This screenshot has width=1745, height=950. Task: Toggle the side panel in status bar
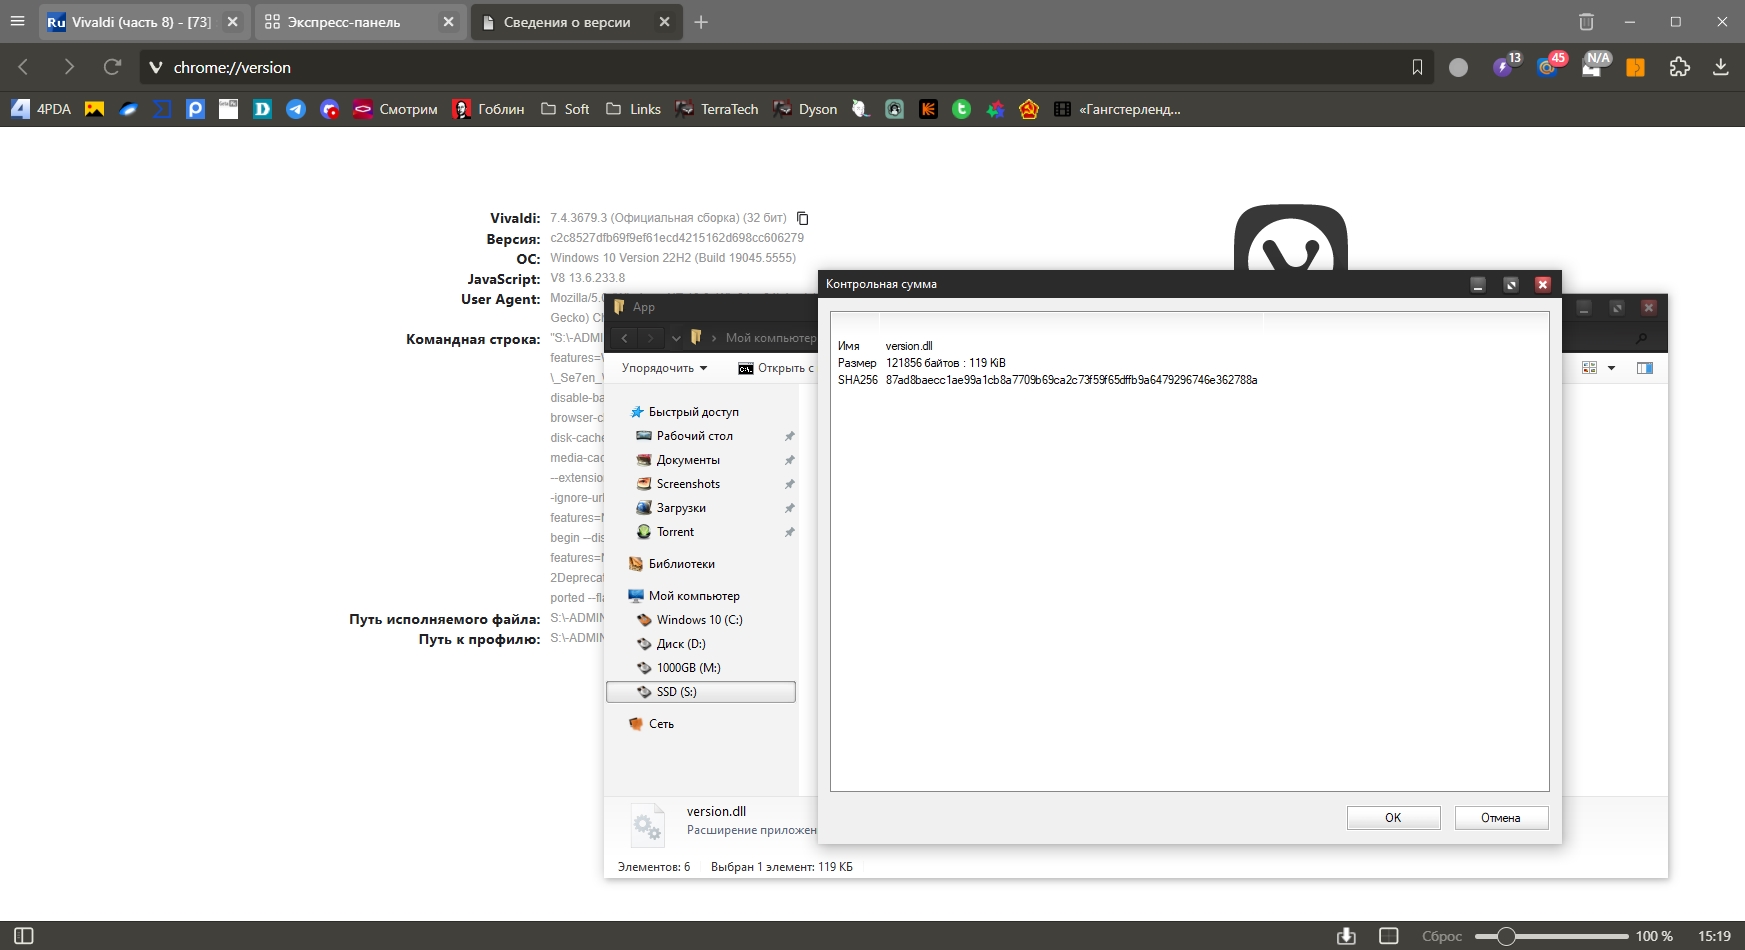coord(24,936)
